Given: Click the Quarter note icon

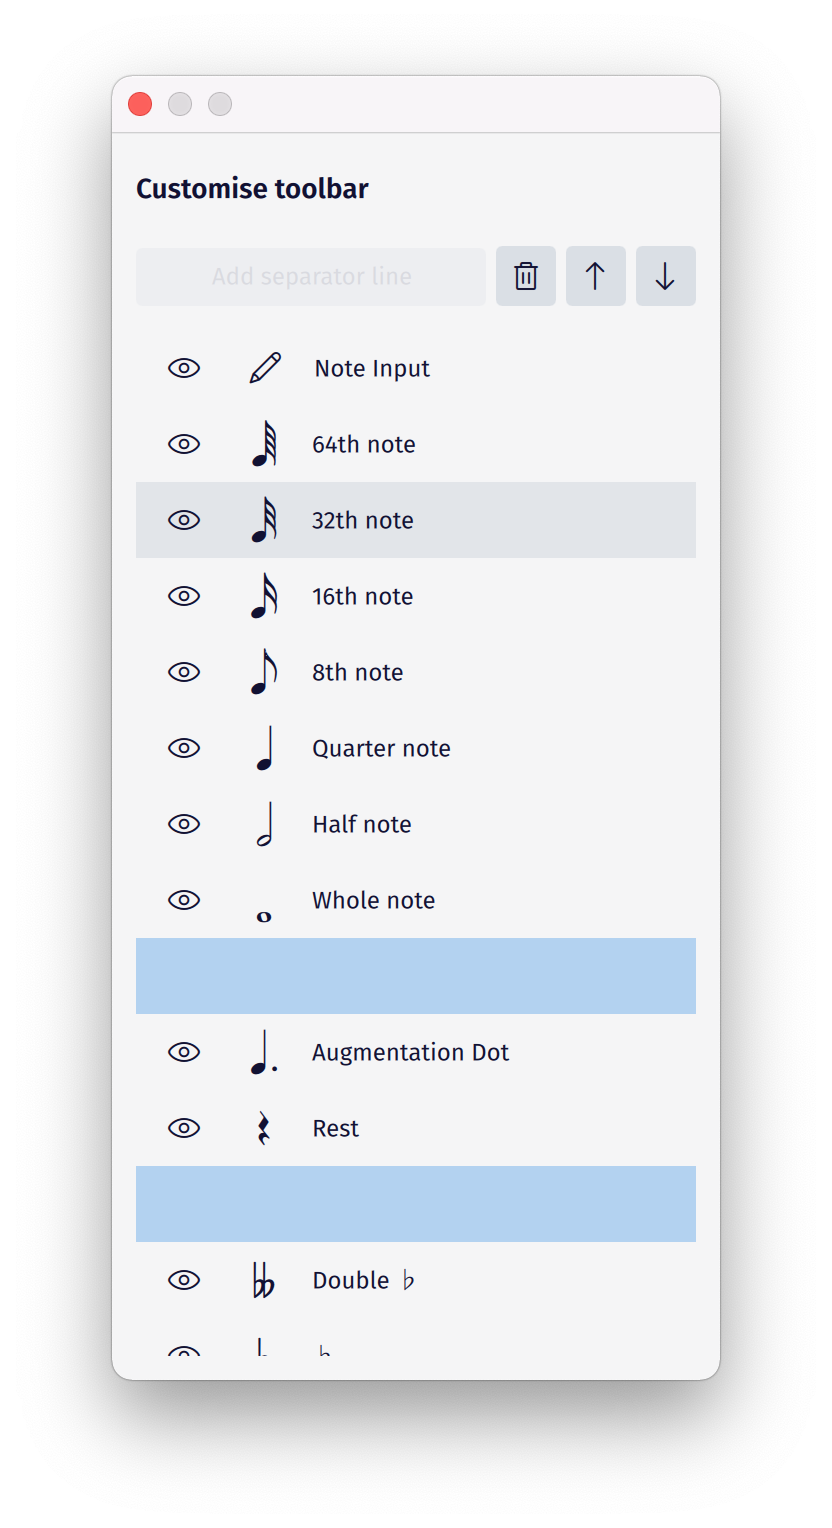Looking at the screenshot, I should (264, 747).
